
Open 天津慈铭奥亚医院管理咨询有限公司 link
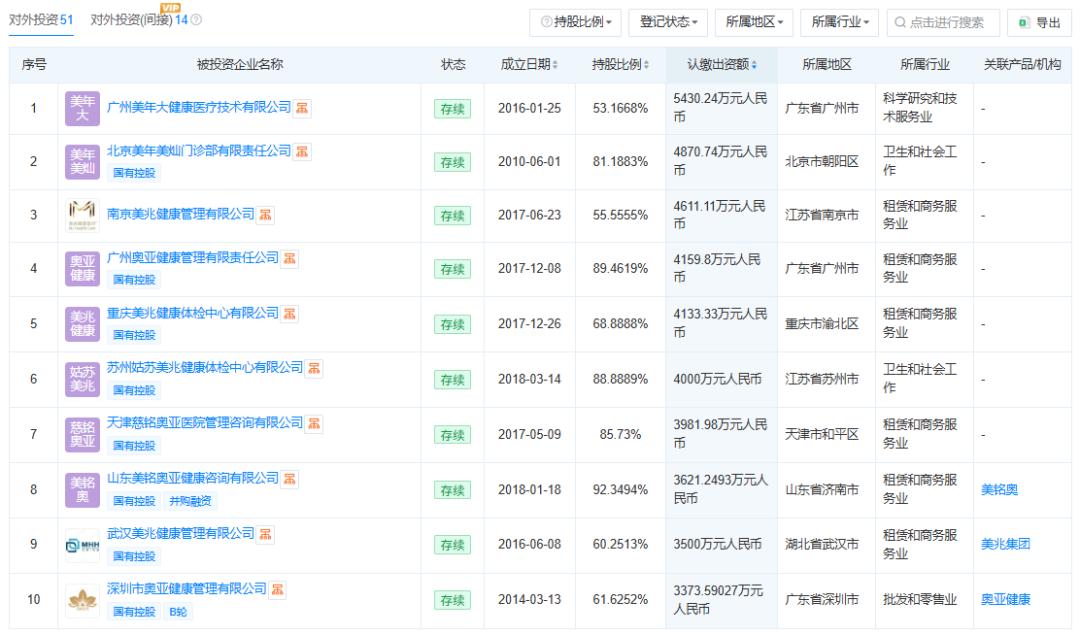(205, 424)
